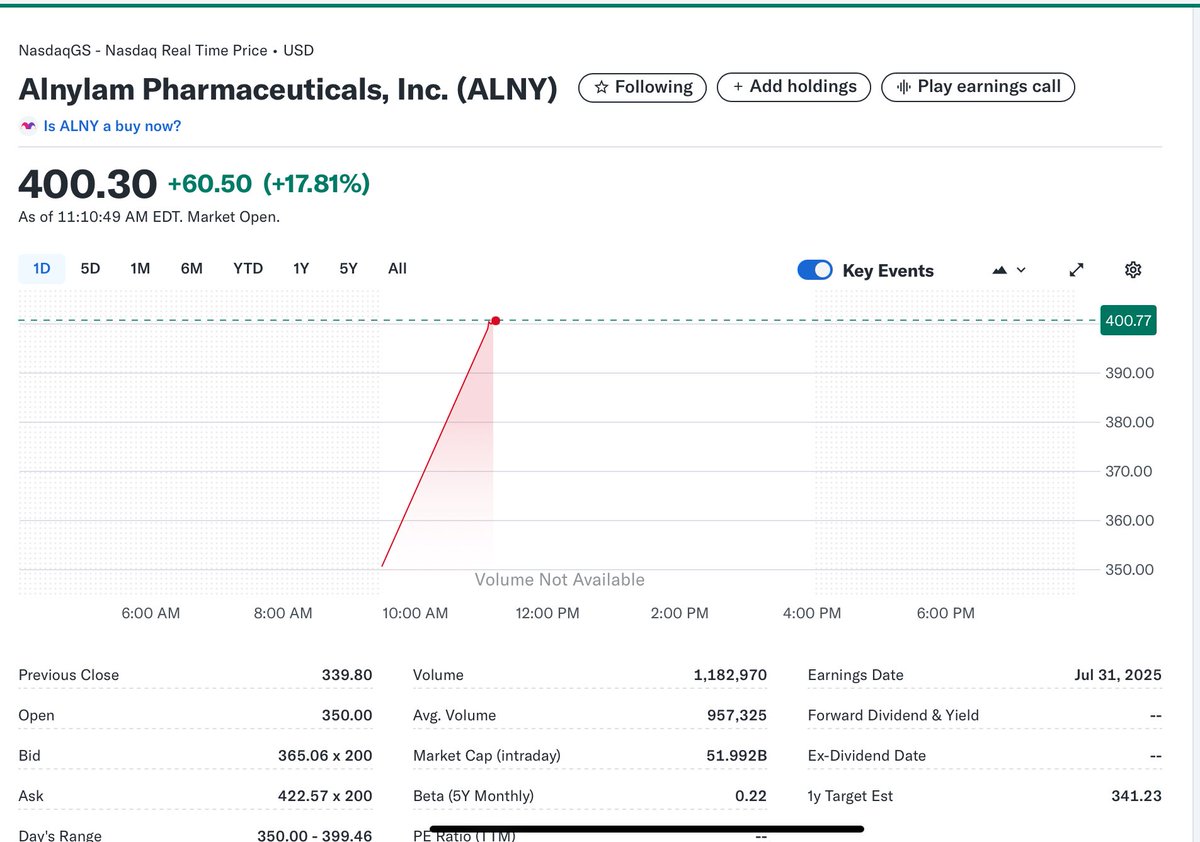The image size is (1200, 842).
Task: Expand chart to full screen
Action: 1077,270
